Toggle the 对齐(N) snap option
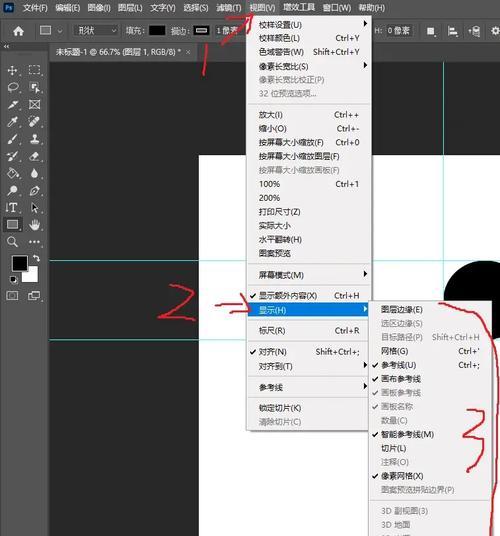The height and width of the screenshot is (536, 500). click(308, 352)
